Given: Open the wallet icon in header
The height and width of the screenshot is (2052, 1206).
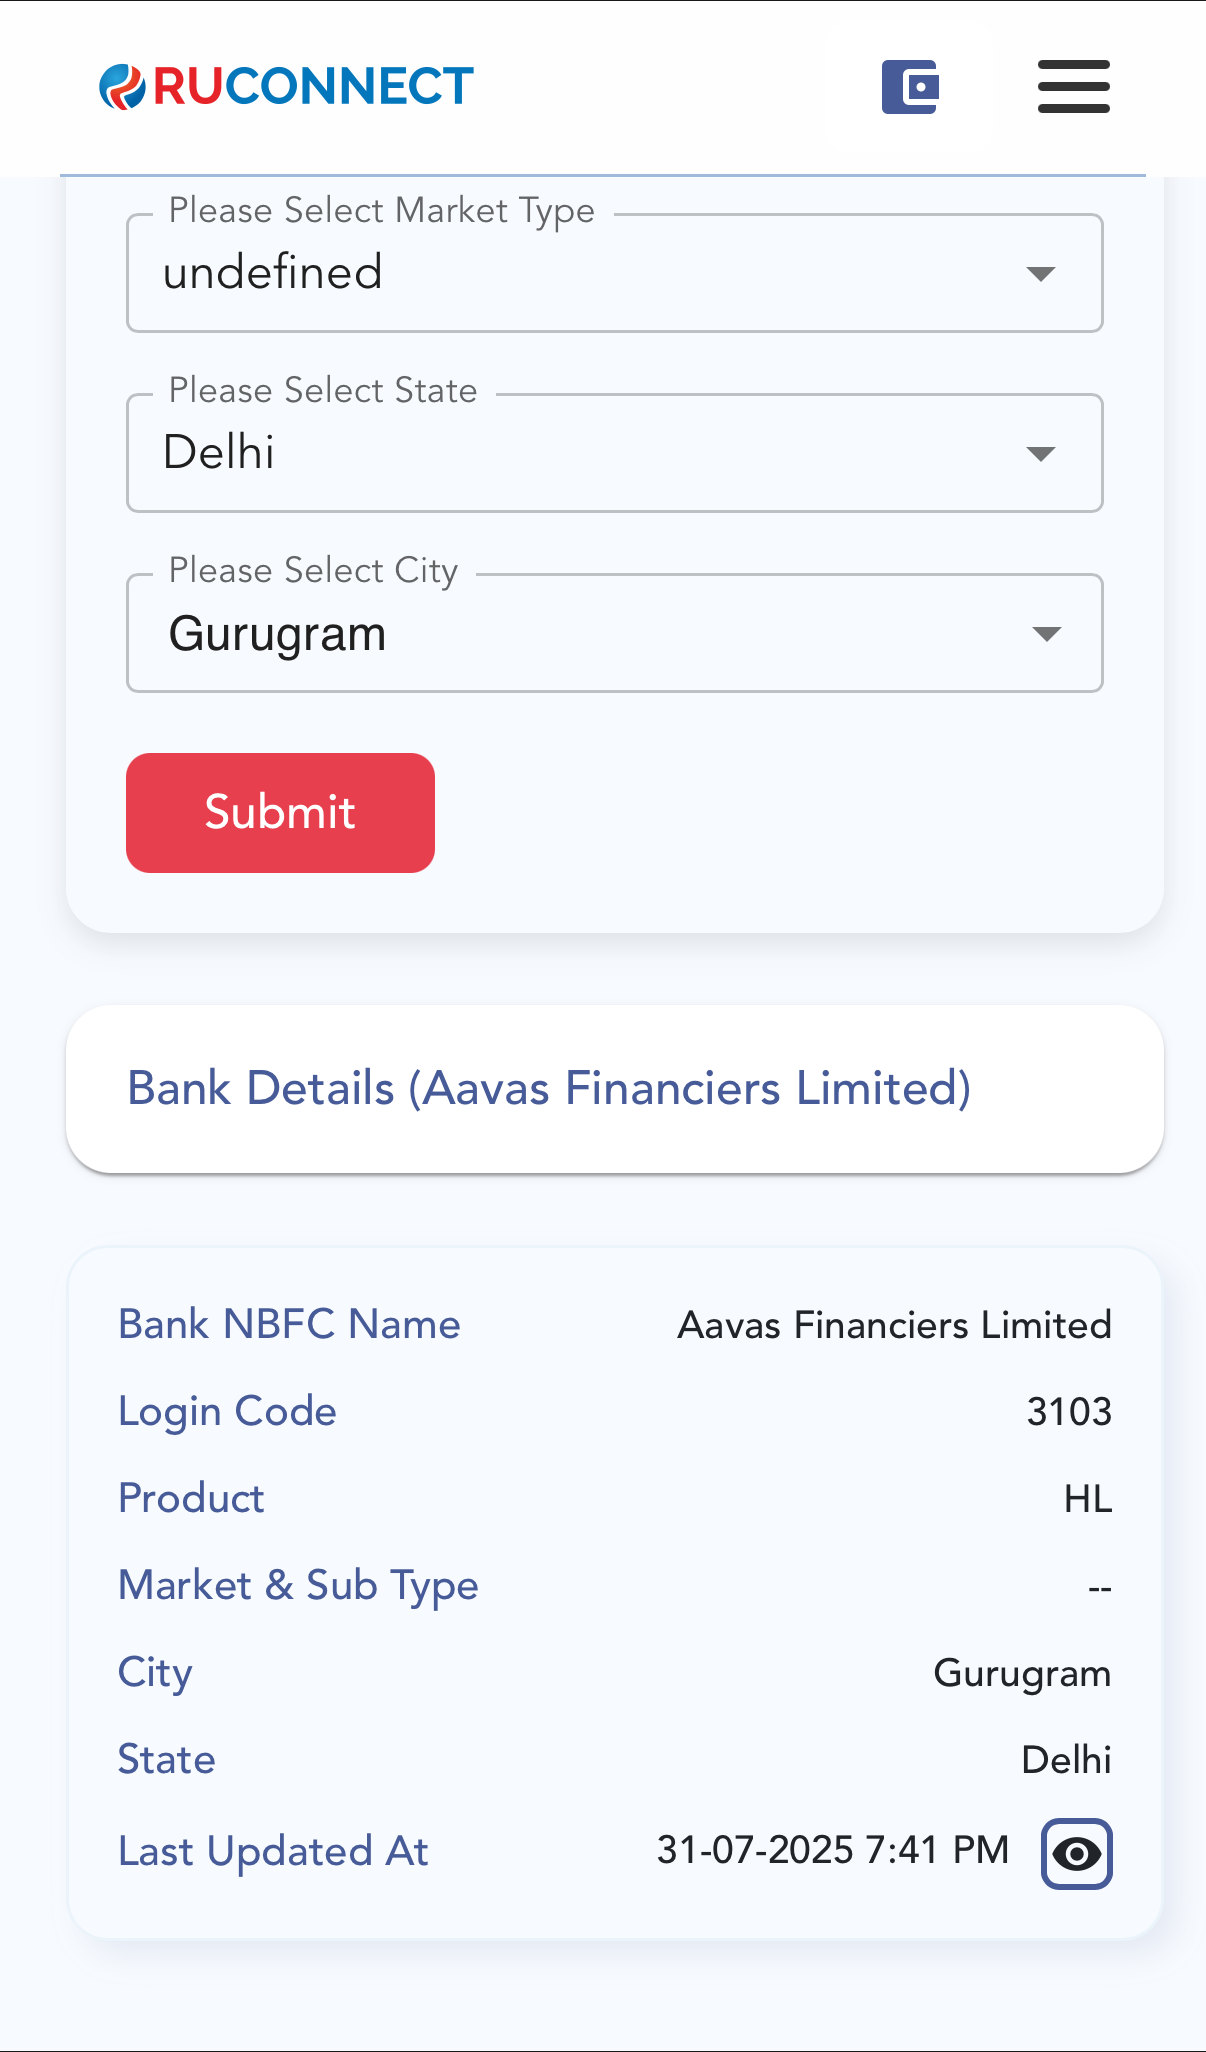Looking at the screenshot, I should pyautogui.click(x=909, y=87).
